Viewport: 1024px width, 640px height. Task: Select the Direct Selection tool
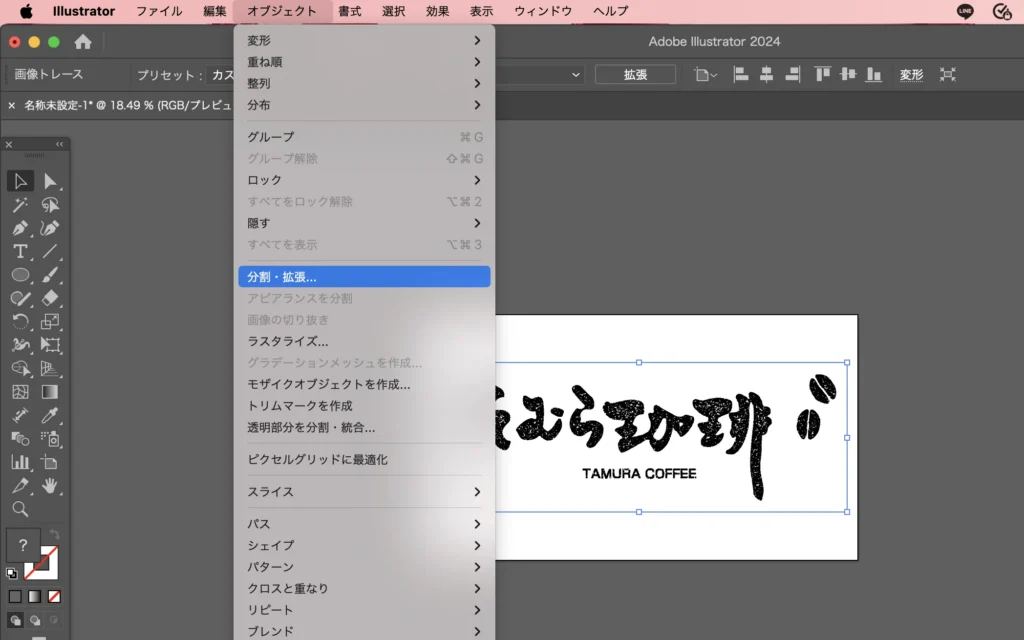(x=50, y=181)
